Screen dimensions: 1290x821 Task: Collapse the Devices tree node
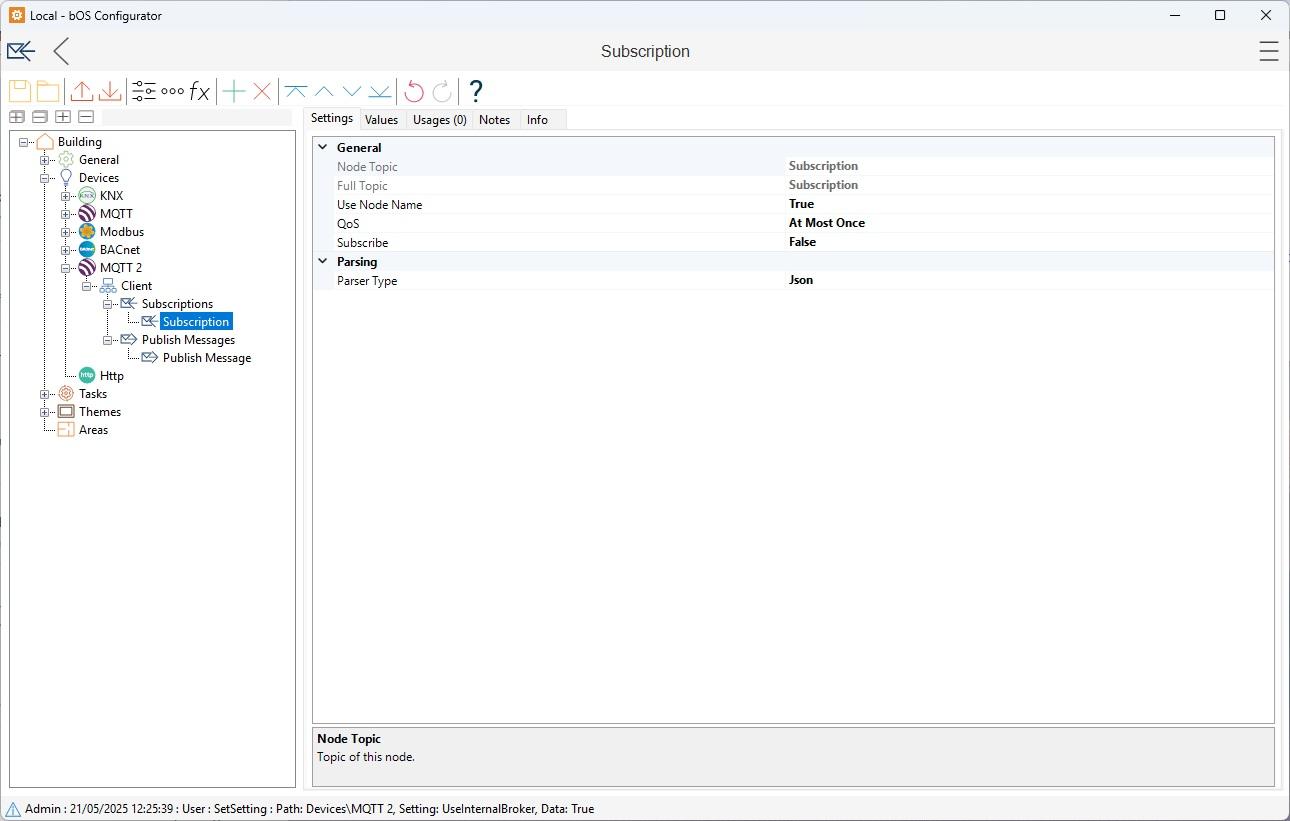pos(45,178)
